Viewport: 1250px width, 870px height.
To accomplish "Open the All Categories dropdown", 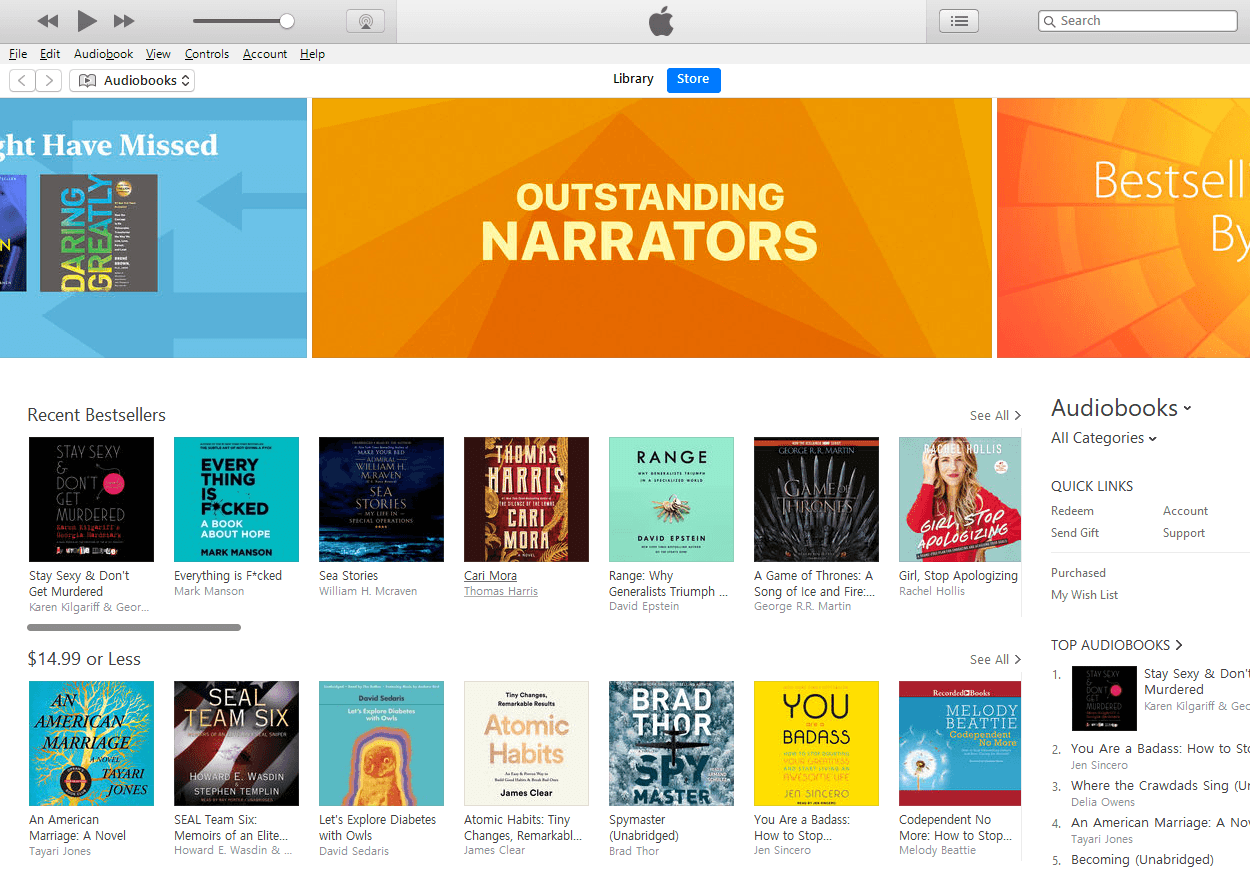I will pyautogui.click(x=1103, y=438).
